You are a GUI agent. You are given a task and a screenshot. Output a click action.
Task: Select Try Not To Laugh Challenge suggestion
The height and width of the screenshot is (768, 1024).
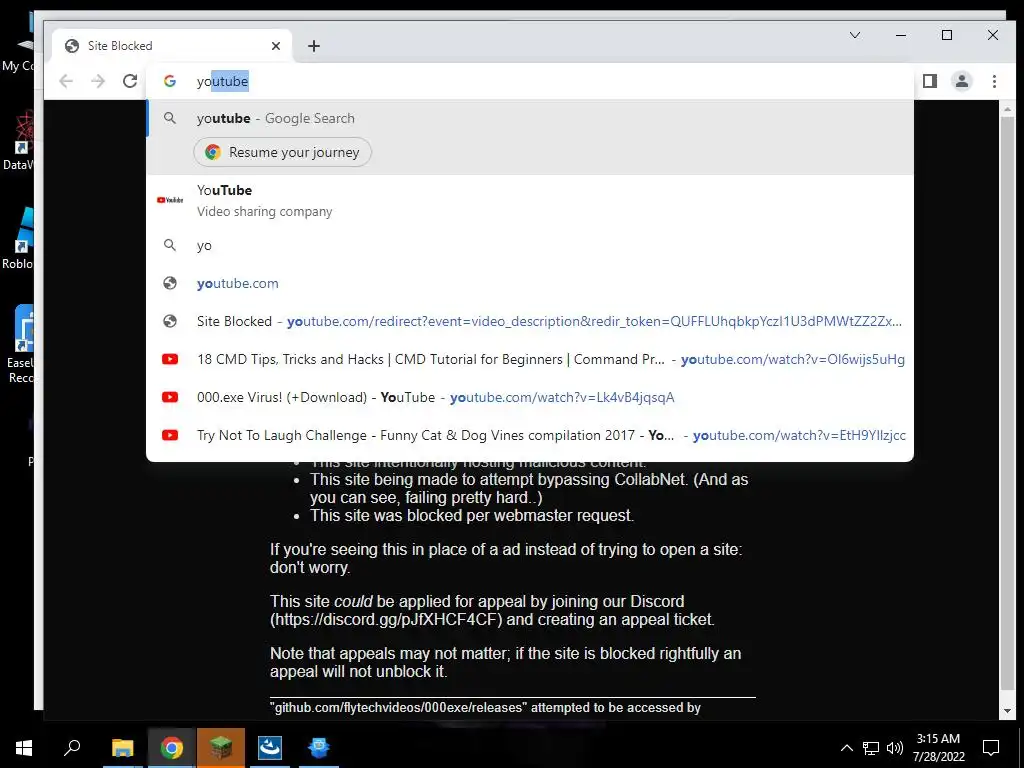(530, 435)
